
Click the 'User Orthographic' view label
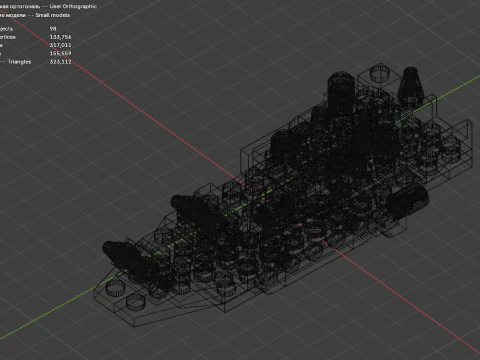click(x=73, y=6)
